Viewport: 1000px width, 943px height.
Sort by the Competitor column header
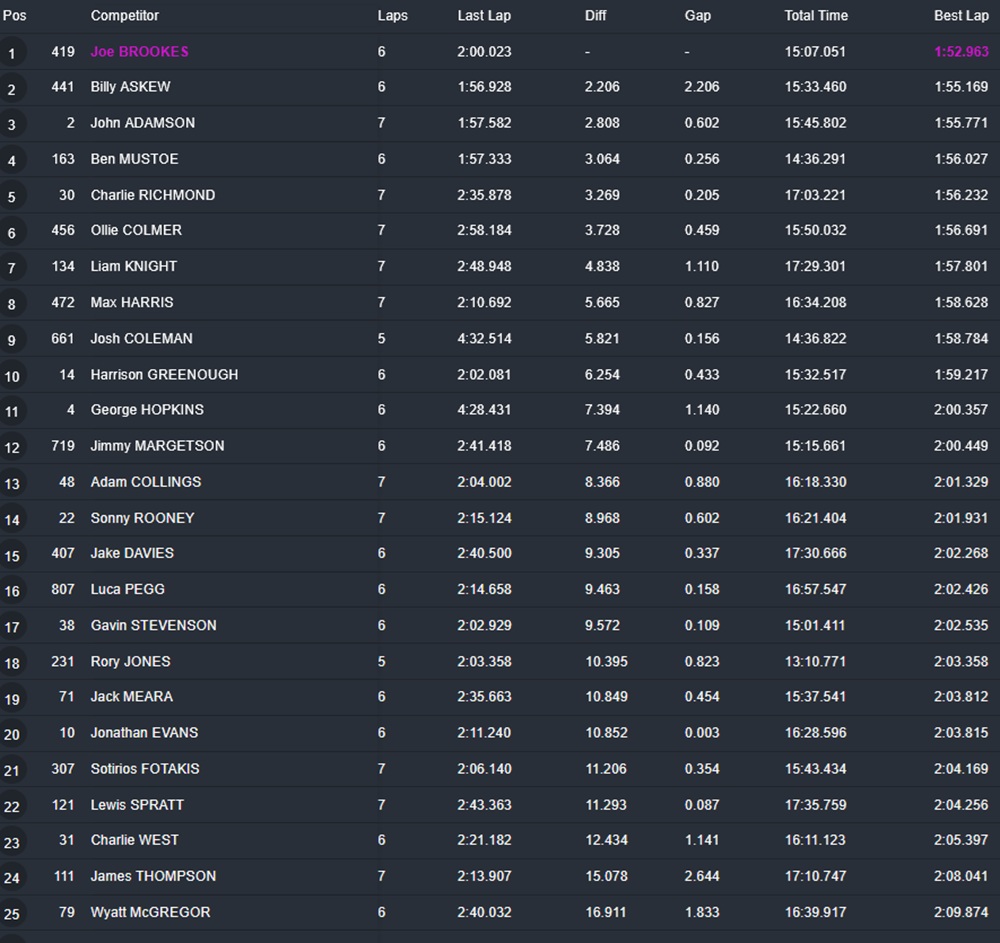coord(125,16)
